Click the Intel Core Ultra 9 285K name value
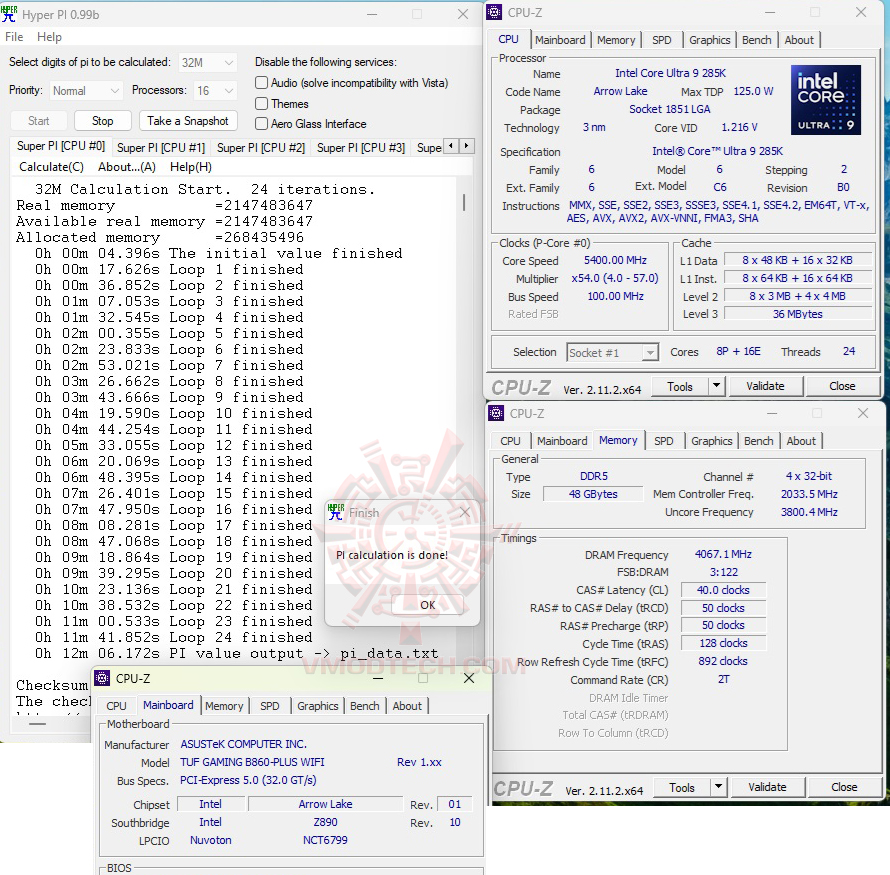Image resolution: width=890 pixels, height=875 pixels. 670,73
